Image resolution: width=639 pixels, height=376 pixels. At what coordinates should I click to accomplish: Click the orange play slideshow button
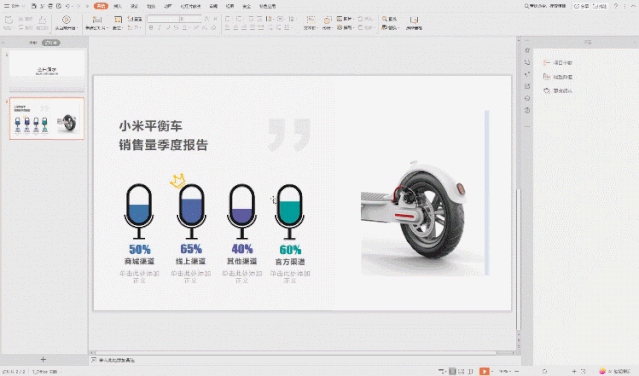pyautogui.click(x=484, y=371)
